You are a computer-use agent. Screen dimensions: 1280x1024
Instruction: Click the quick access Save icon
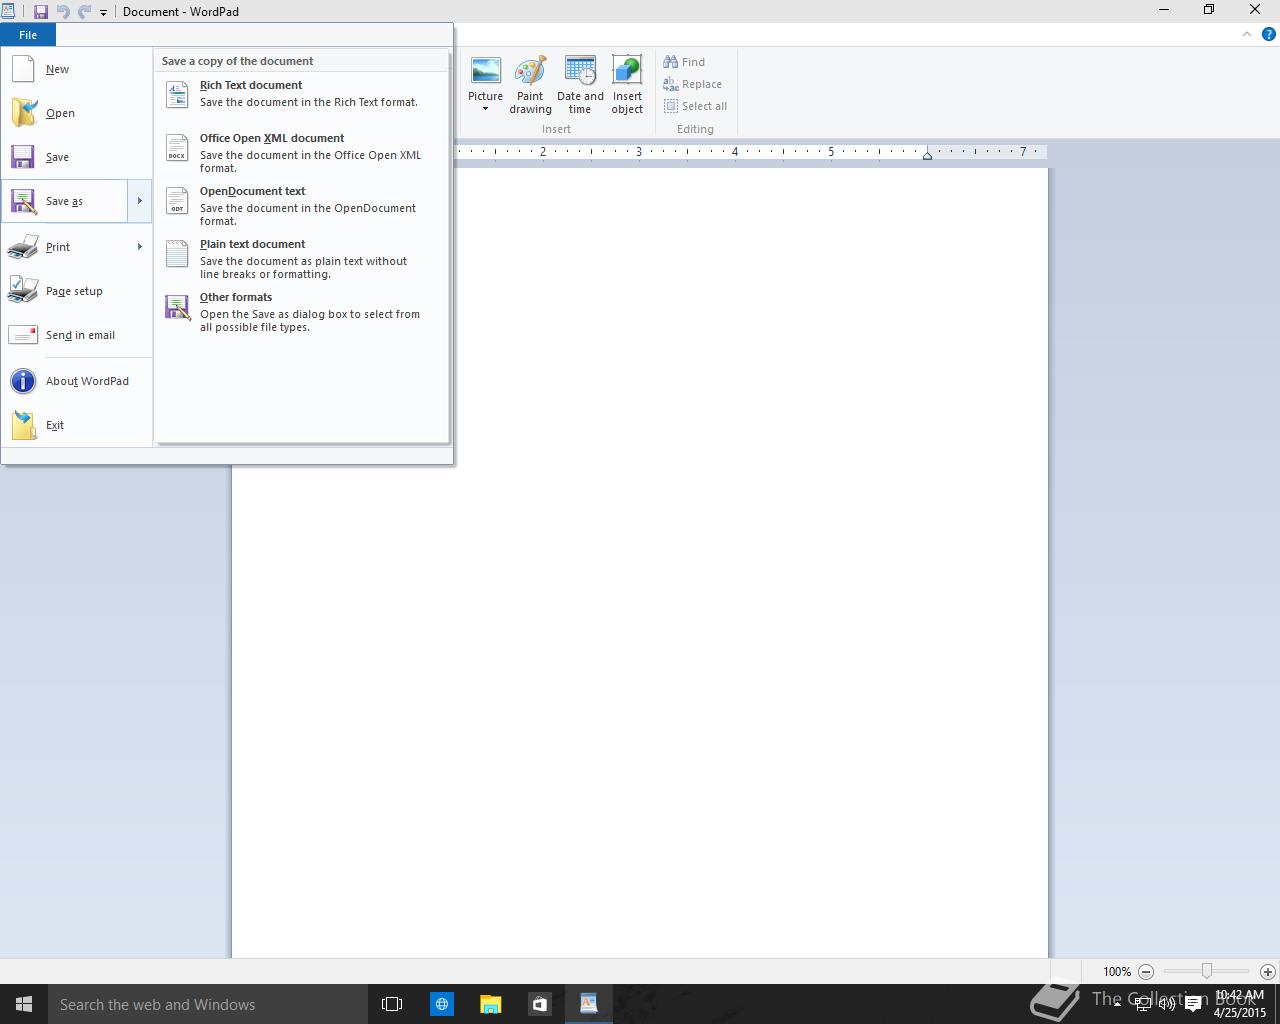point(41,12)
